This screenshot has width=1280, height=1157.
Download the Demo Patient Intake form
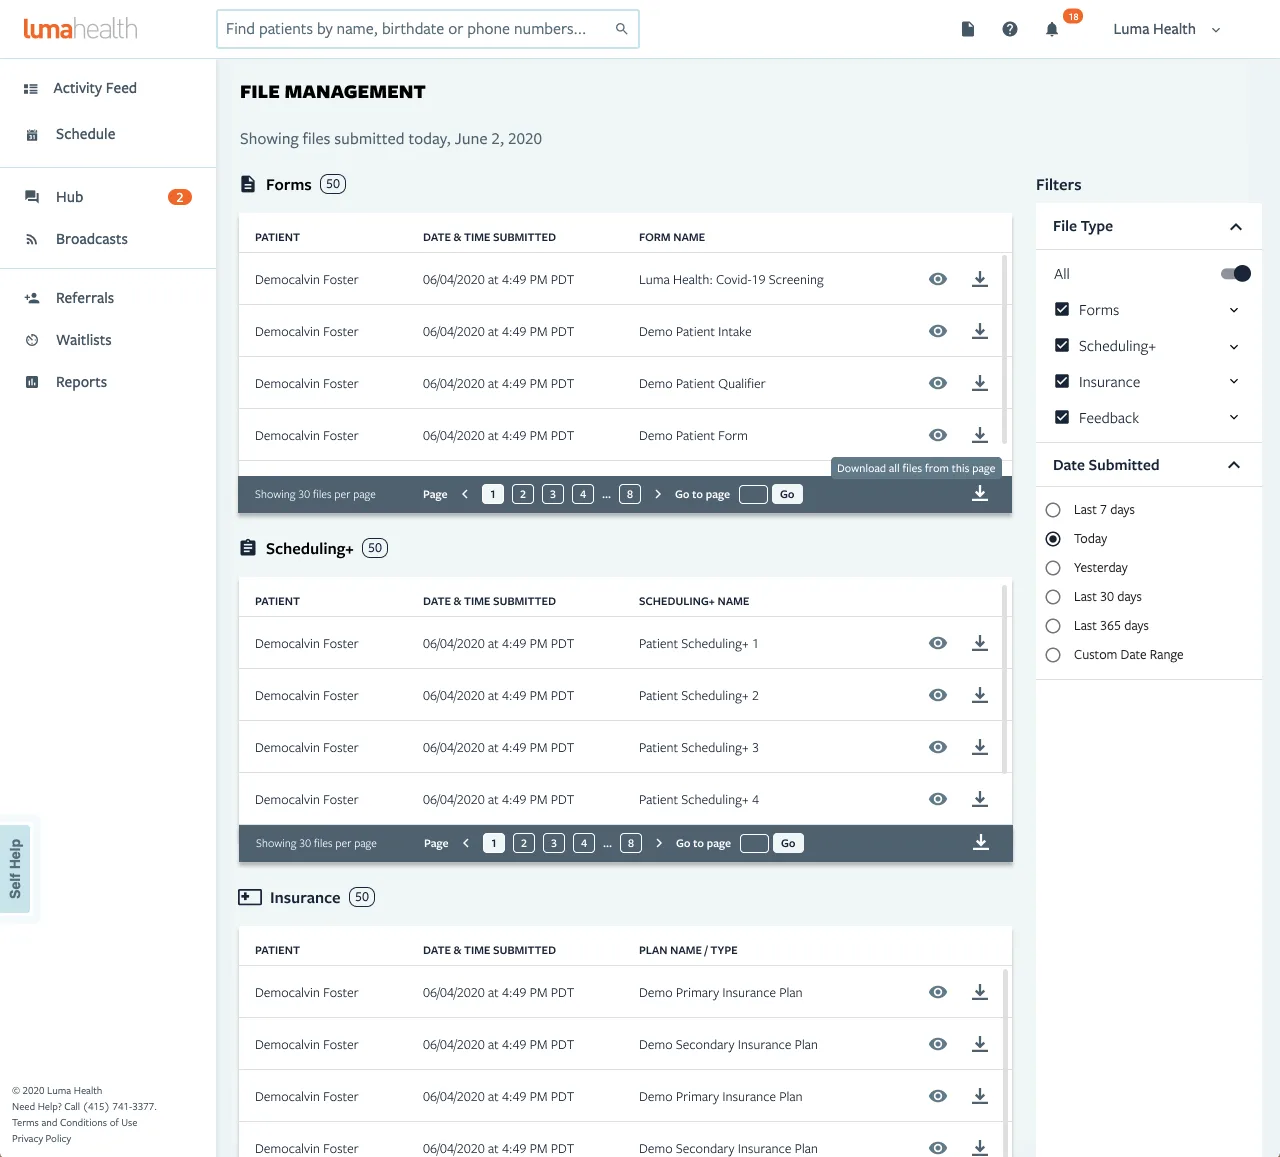(x=980, y=331)
